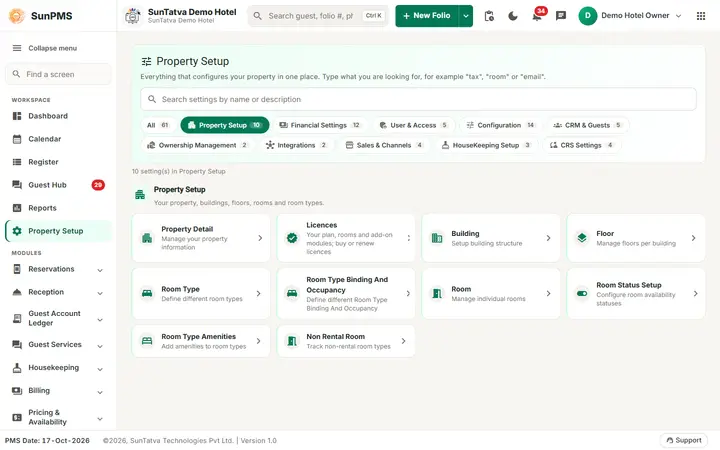
Task: Select the CRM & Guests filter chip
Action: (587, 125)
